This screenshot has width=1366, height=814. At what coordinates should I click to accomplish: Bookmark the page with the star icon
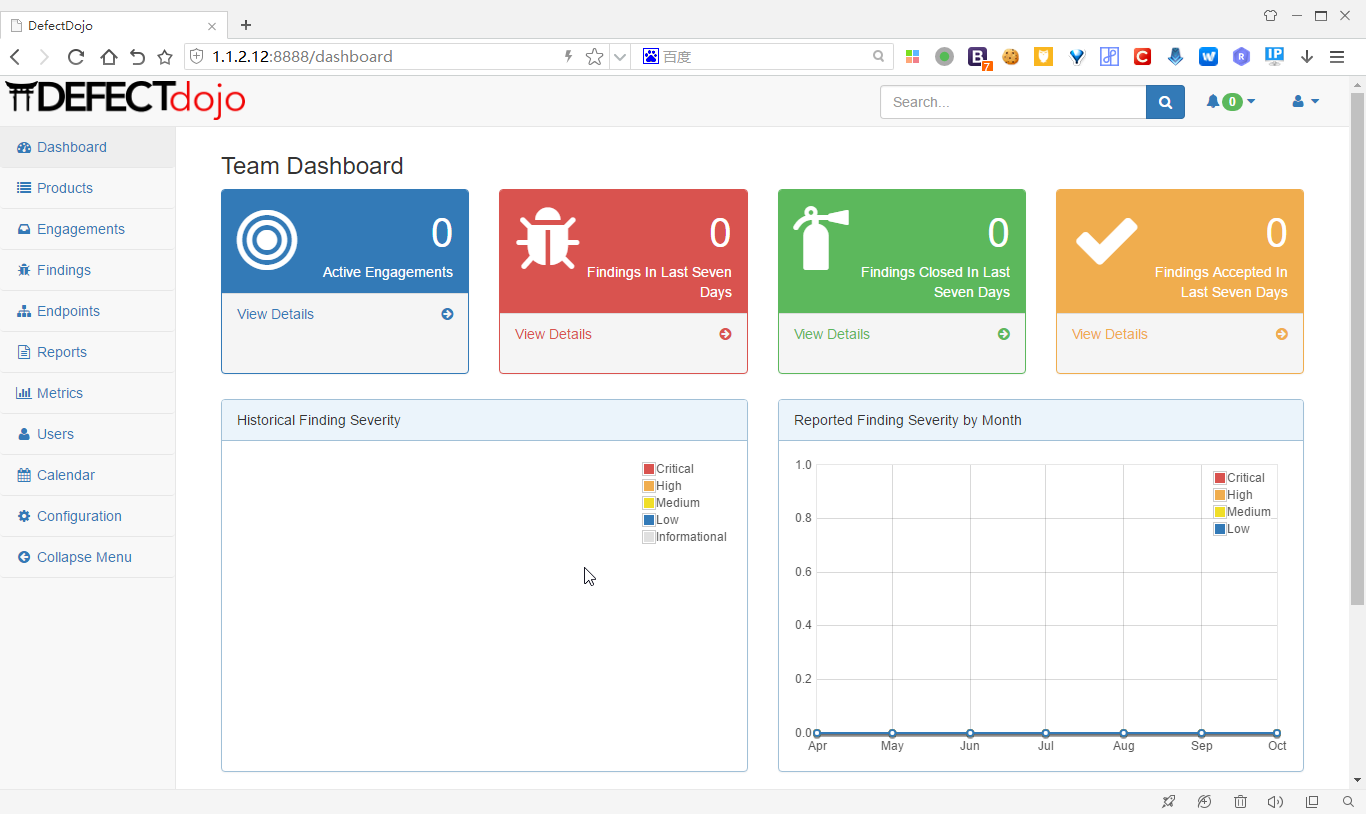point(594,57)
